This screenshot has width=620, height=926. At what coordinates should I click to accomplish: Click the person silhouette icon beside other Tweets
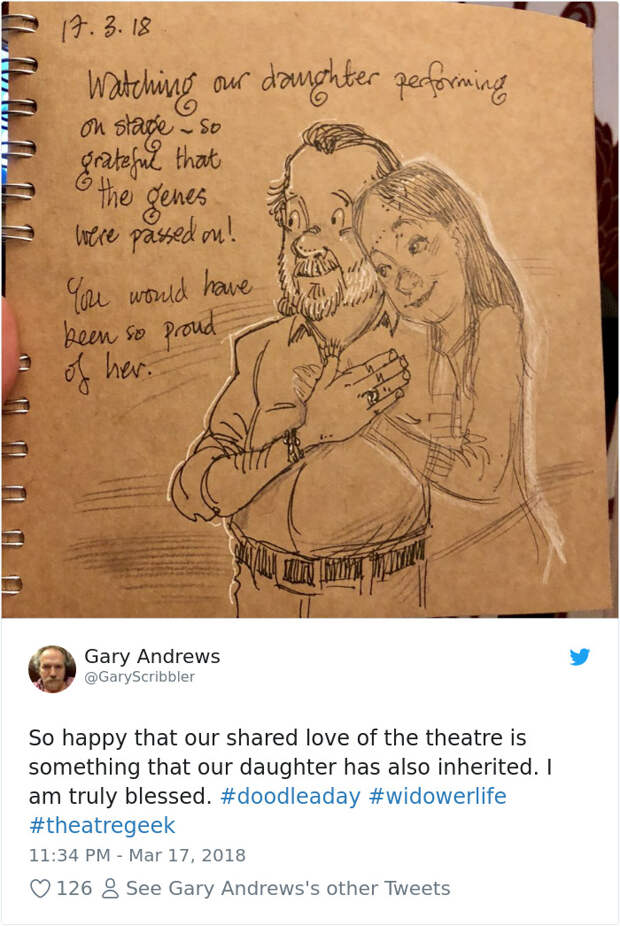pos(110,888)
